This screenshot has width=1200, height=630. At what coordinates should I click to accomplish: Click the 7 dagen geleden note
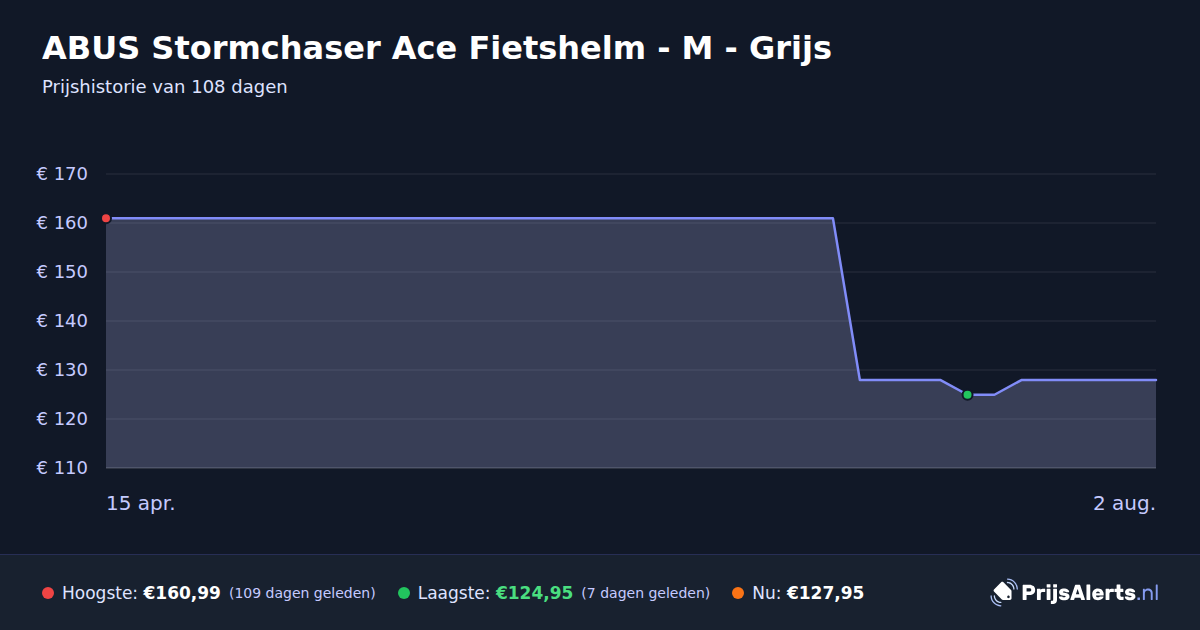tap(645, 593)
